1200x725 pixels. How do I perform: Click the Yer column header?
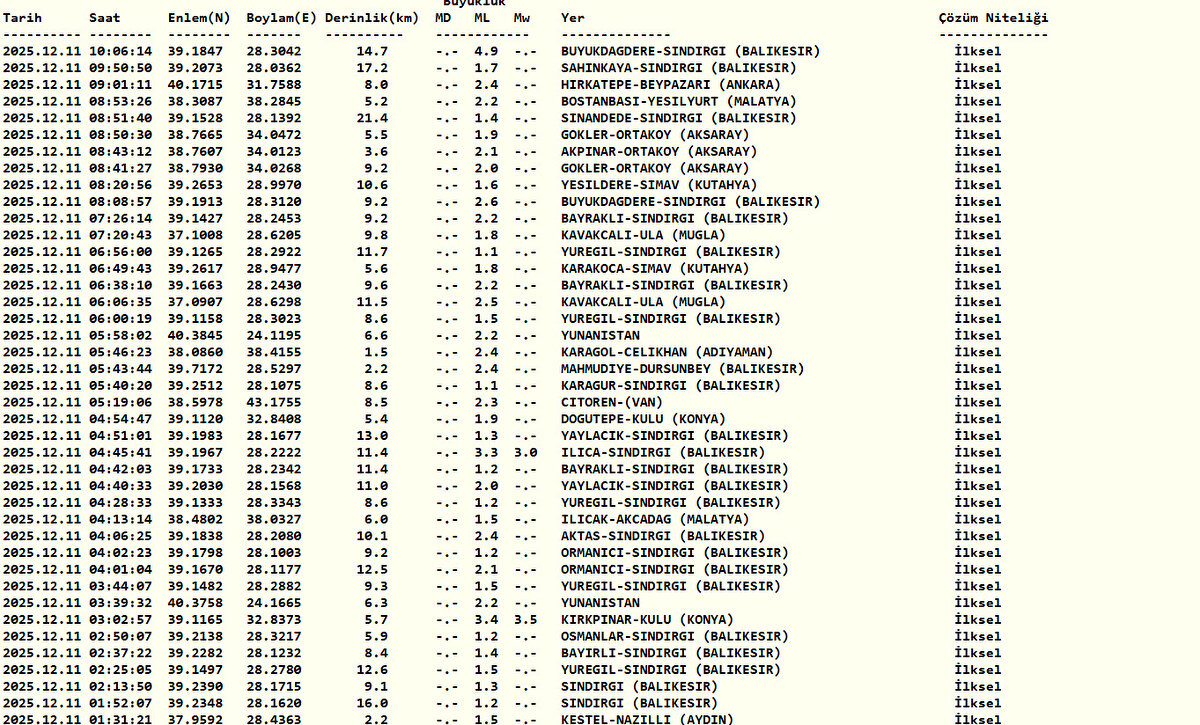tap(573, 18)
